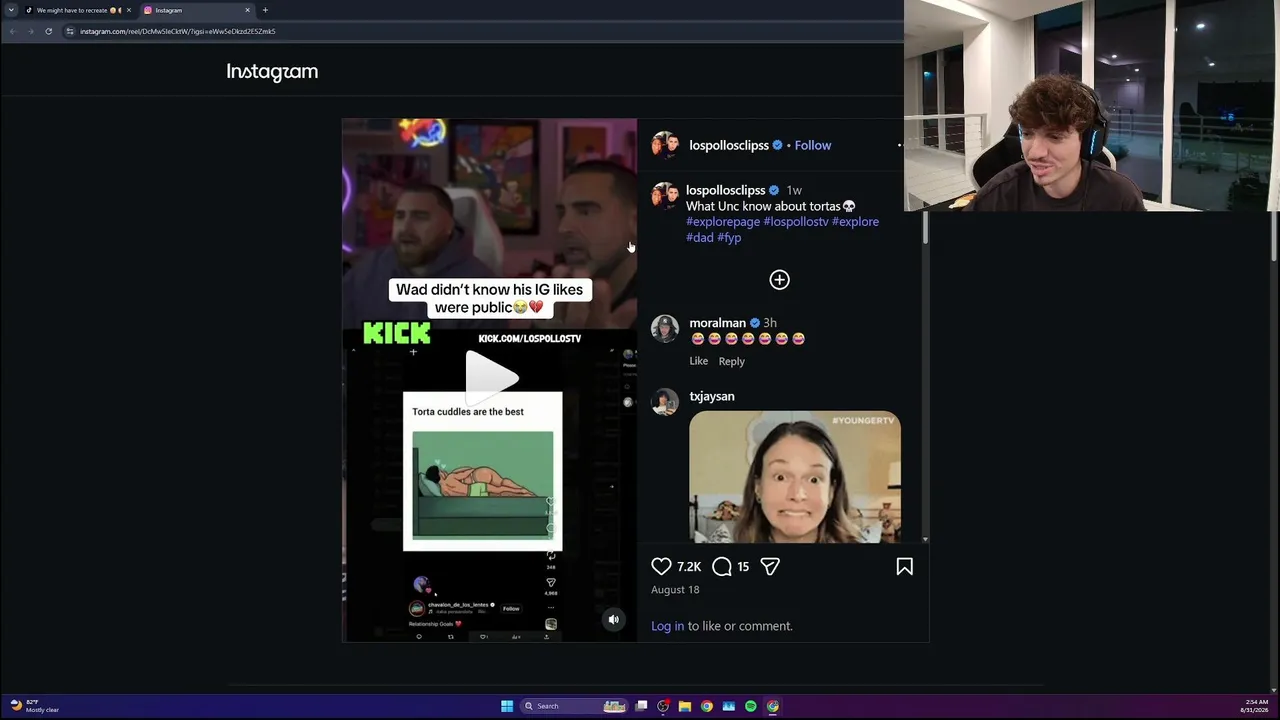Open lospollosclipss avatar in the post header

[665, 145]
